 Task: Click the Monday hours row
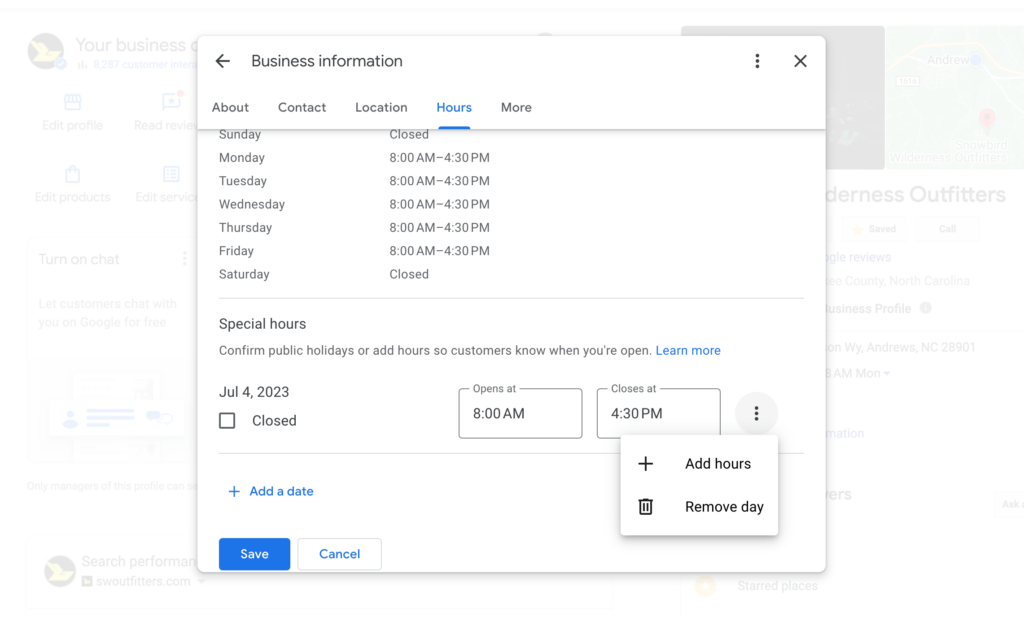pyautogui.click(x=355, y=158)
